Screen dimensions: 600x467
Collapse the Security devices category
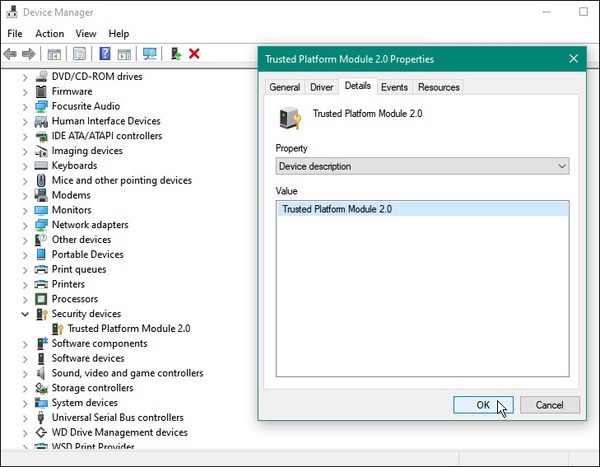pos(25,314)
